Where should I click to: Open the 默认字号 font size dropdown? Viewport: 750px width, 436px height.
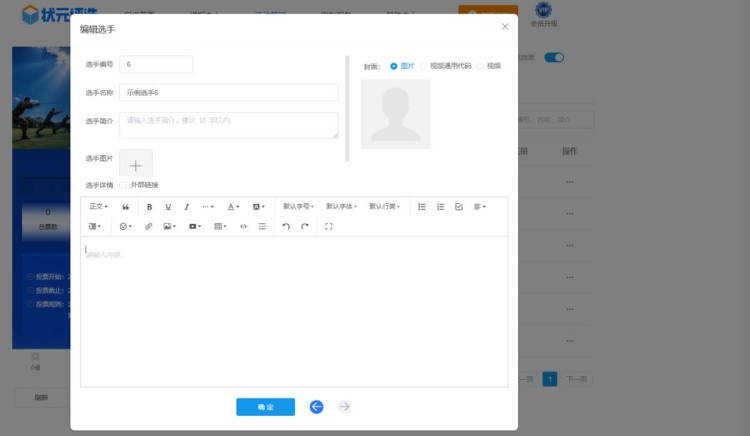coord(298,207)
